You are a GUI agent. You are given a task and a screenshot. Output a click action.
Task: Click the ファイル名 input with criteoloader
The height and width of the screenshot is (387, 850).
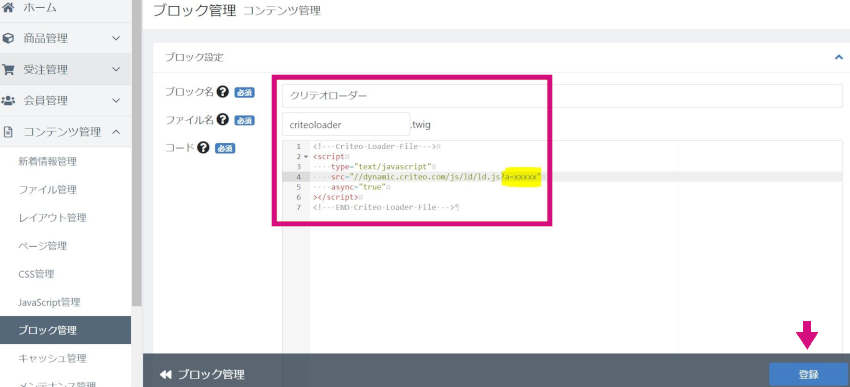(x=346, y=124)
